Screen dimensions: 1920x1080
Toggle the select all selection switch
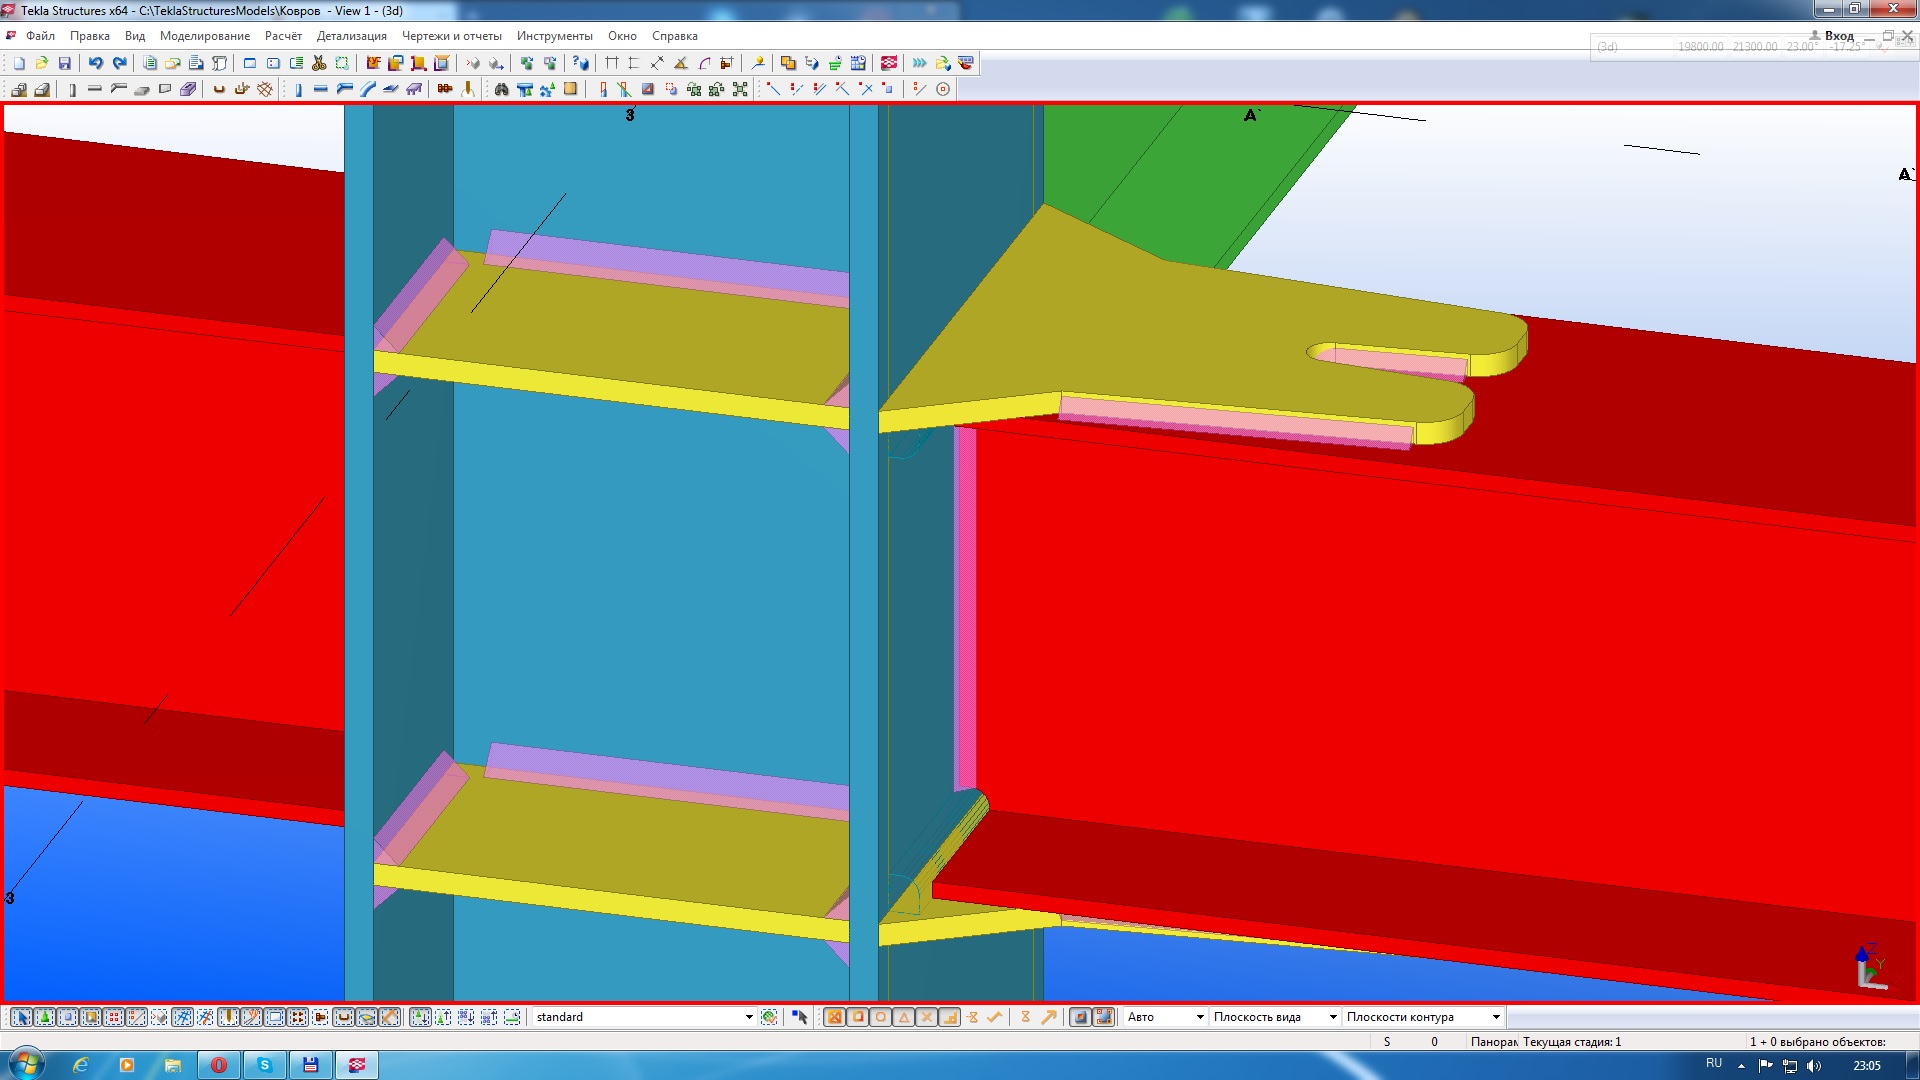21,1017
